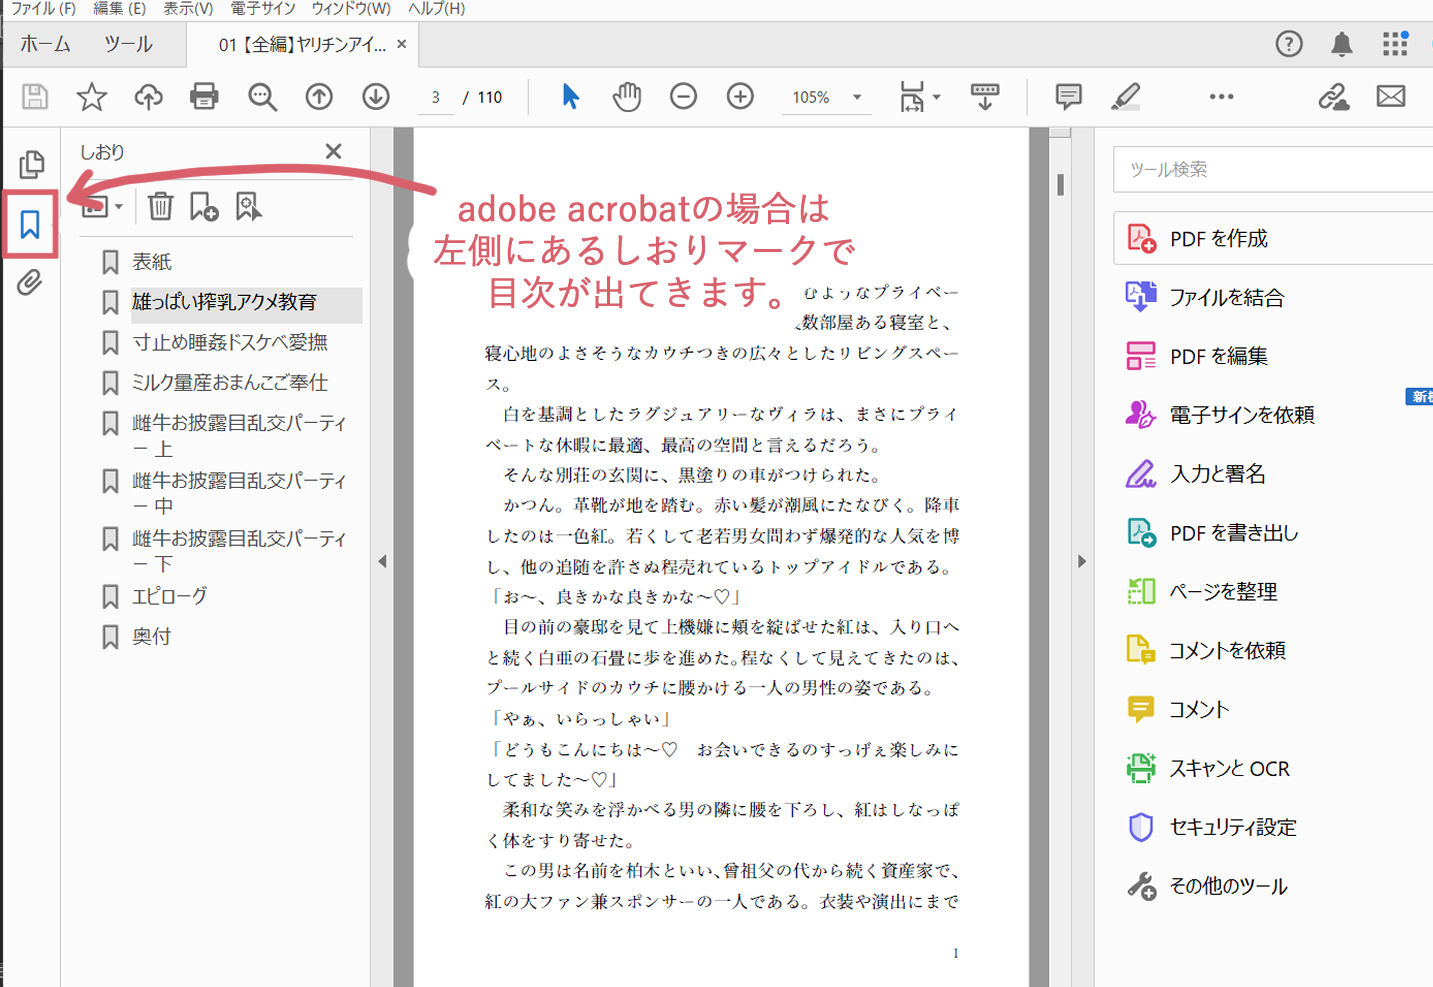Go to previous page arrow
This screenshot has width=1433, height=987.
click(x=319, y=97)
